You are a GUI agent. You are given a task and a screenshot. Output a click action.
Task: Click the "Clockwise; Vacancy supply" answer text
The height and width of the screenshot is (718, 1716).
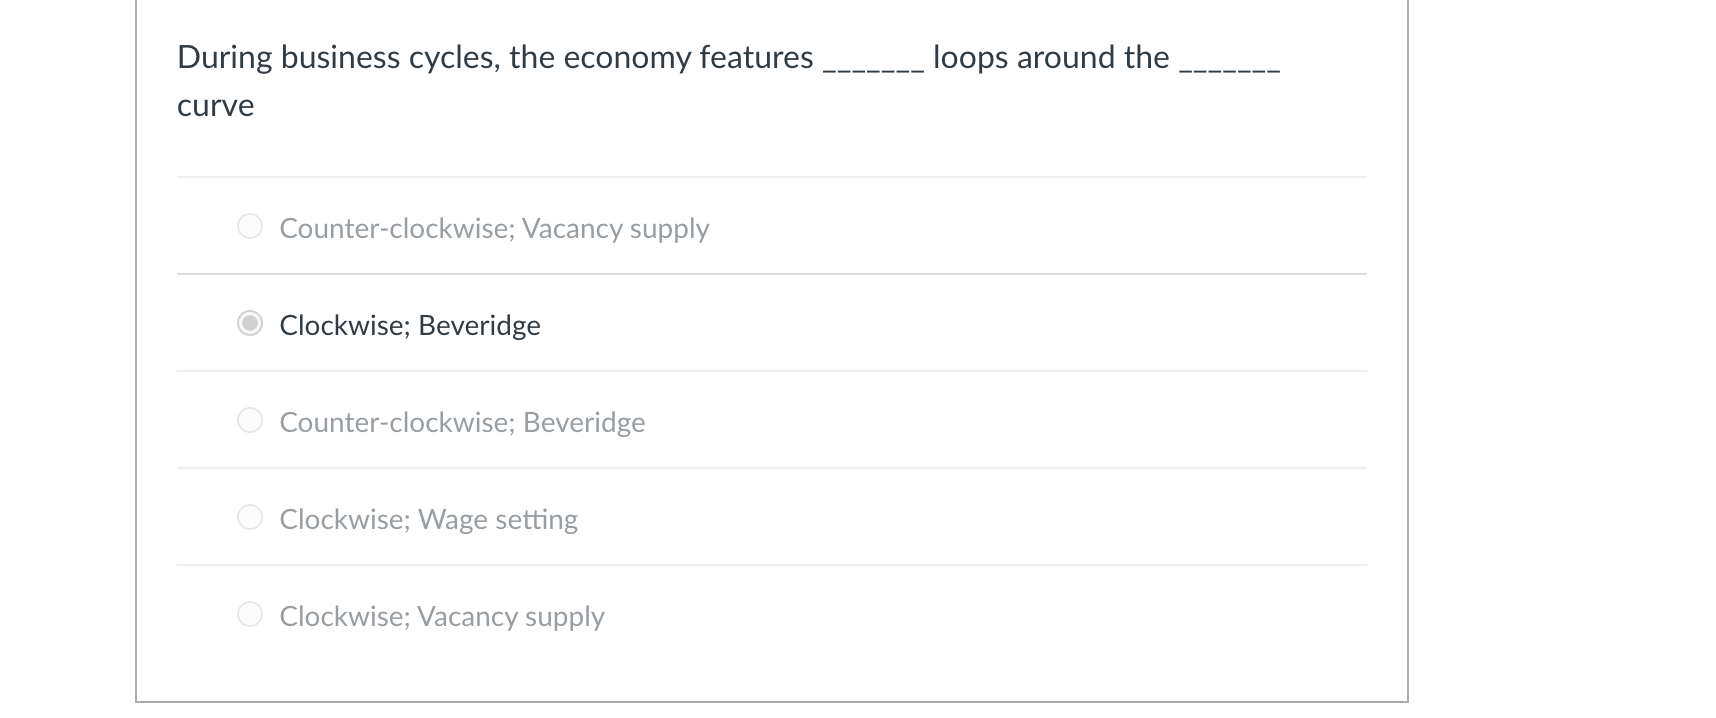pos(441,616)
